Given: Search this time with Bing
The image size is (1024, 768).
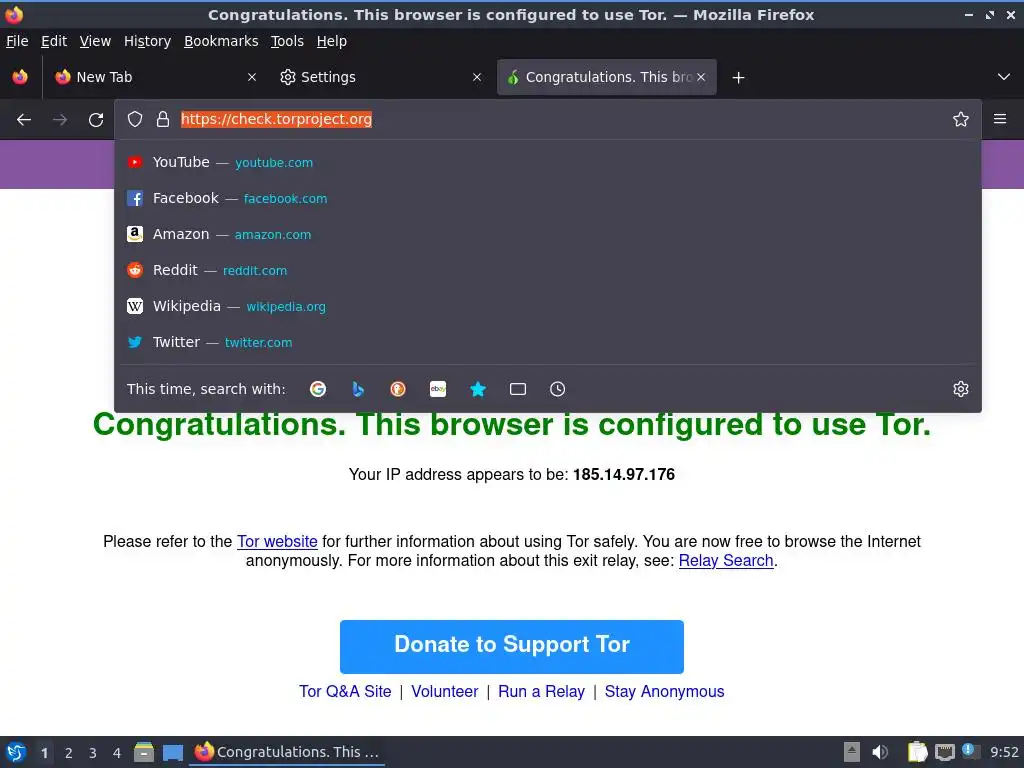Looking at the screenshot, I should point(358,389).
